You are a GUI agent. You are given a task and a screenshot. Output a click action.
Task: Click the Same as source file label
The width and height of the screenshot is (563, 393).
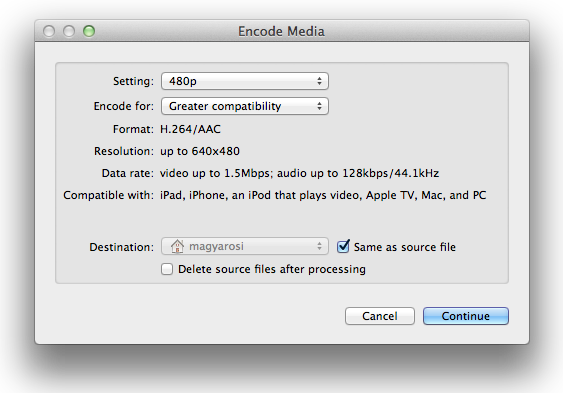click(x=405, y=247)
